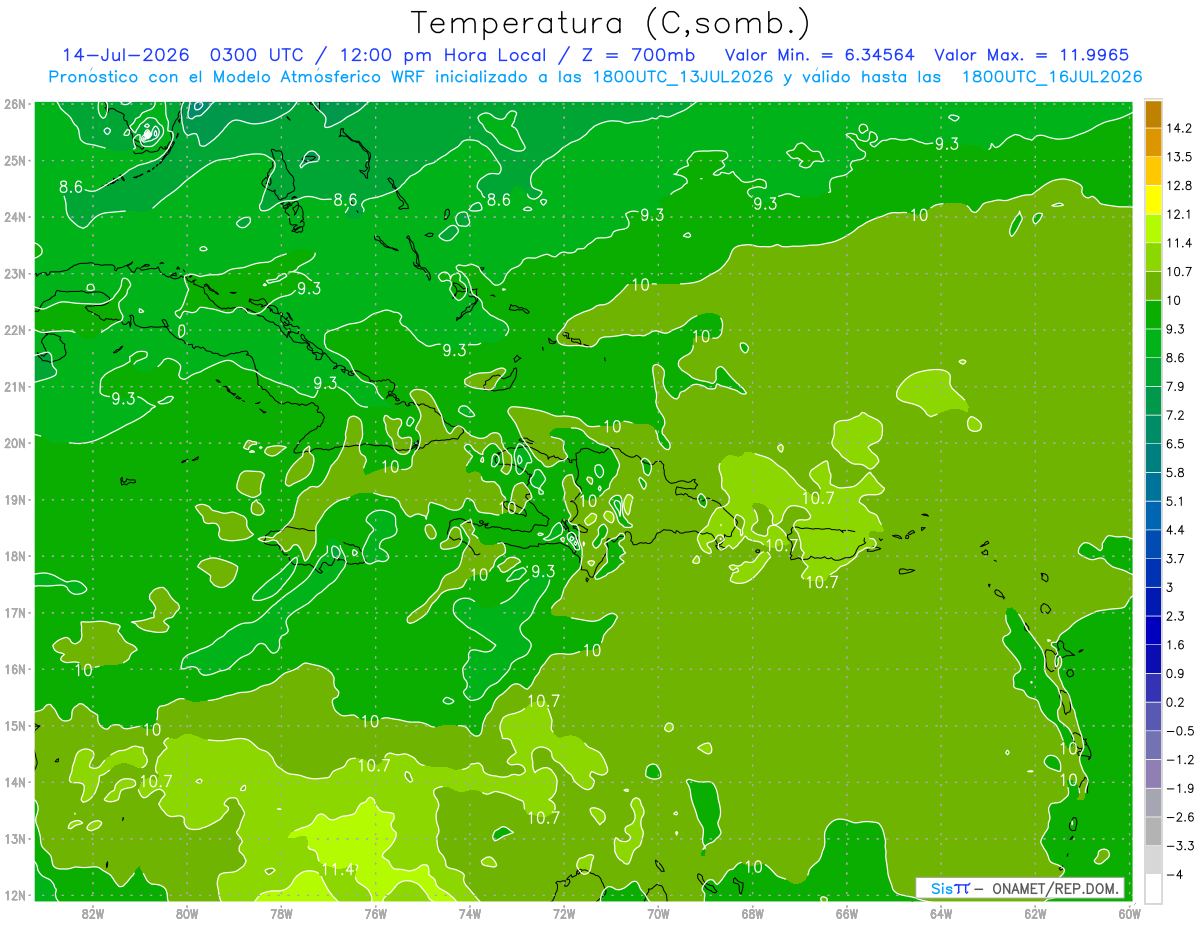Image resolution: width=1200 pixels, height=927 pixels.
Task: Click the "-0.5" label on color scale
Action: [x=1182, y=731]
